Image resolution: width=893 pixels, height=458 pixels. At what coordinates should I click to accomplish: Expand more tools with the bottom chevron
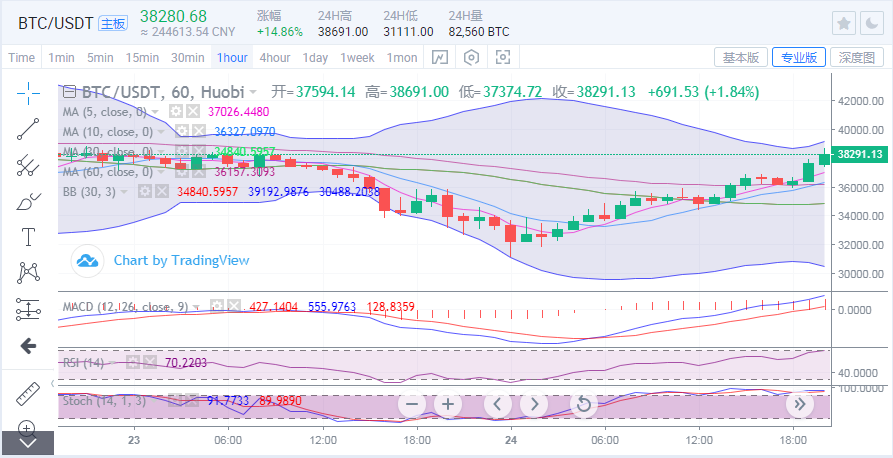(x=27, y=443)
